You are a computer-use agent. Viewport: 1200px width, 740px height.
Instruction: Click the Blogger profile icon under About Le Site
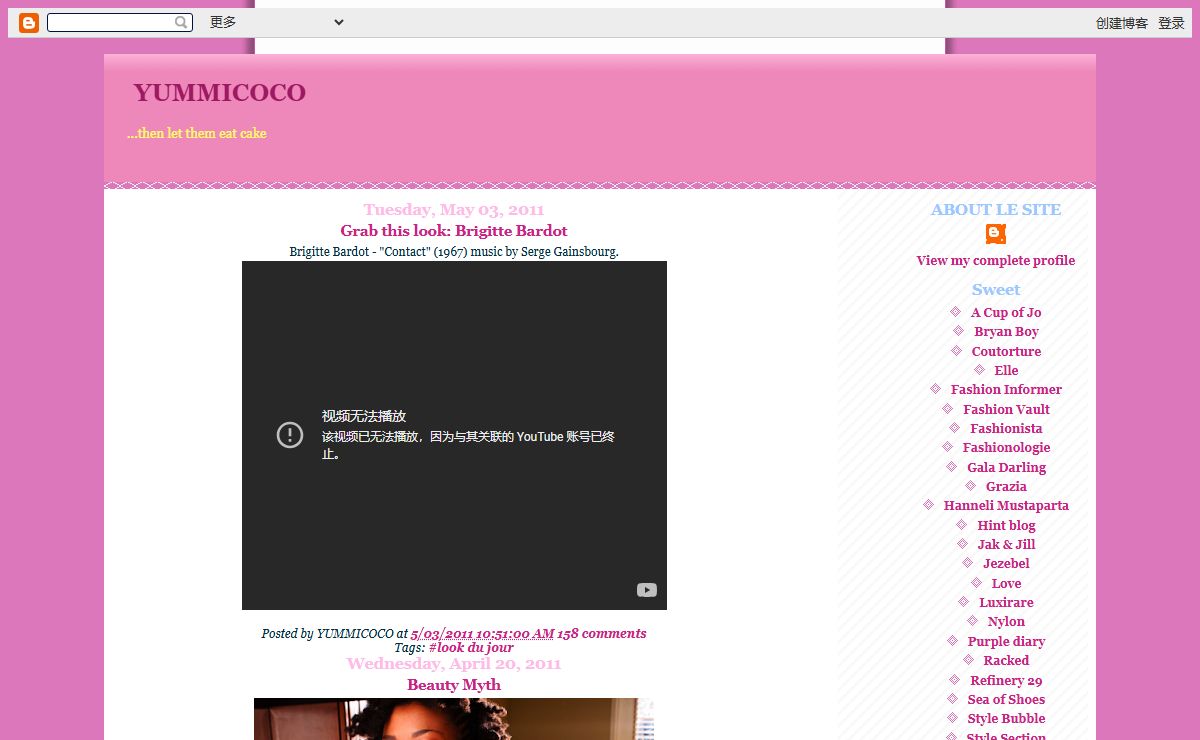pyautogui.click(x=996, y=233)
